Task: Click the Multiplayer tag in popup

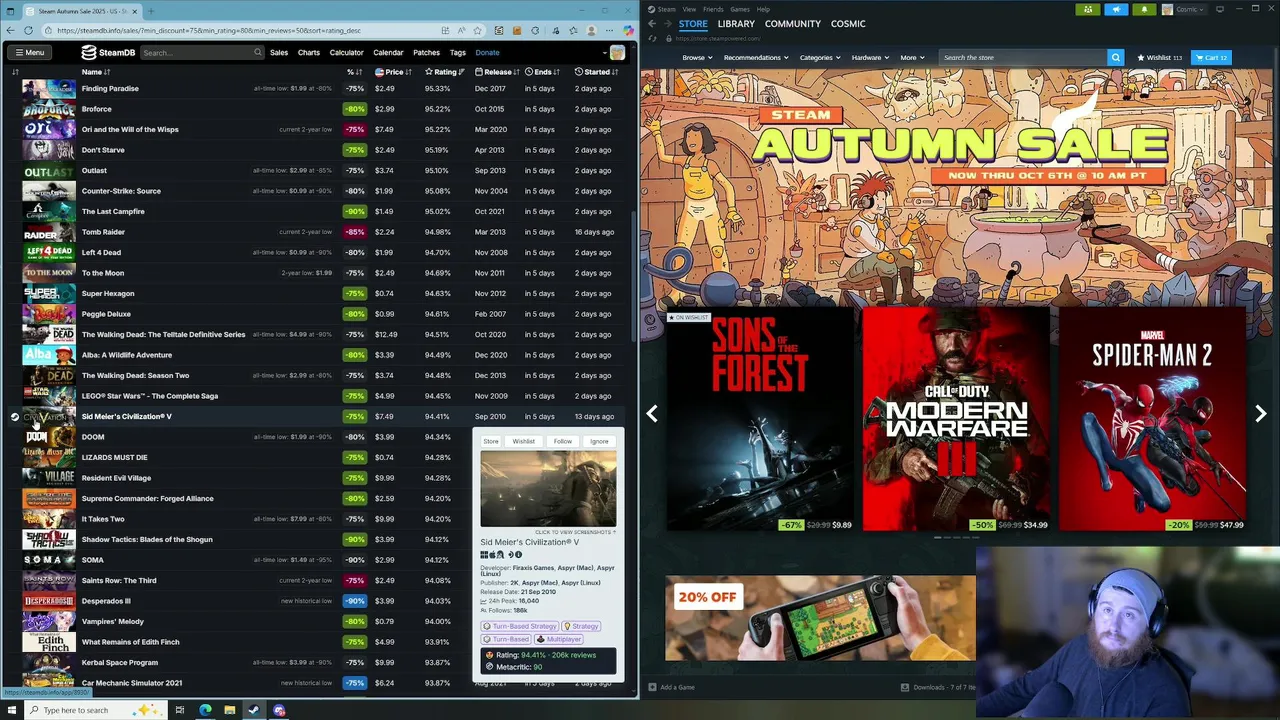Action: [x=559, y=639]
